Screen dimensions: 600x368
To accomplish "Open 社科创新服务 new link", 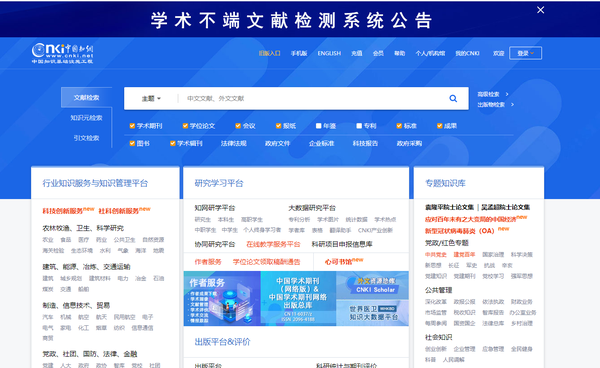I will [124, 211].
